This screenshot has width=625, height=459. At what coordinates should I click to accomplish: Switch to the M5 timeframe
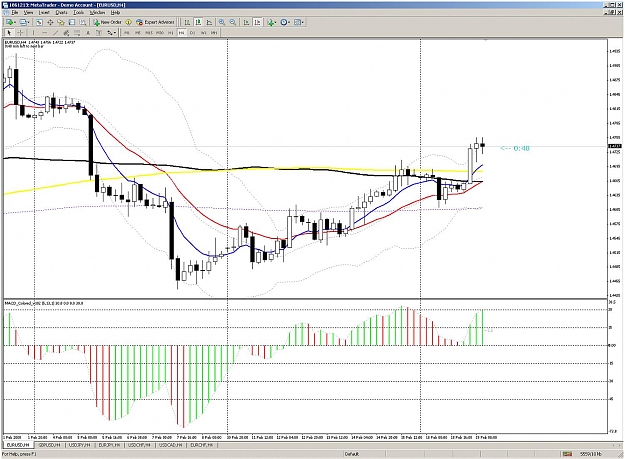[138, 33]
